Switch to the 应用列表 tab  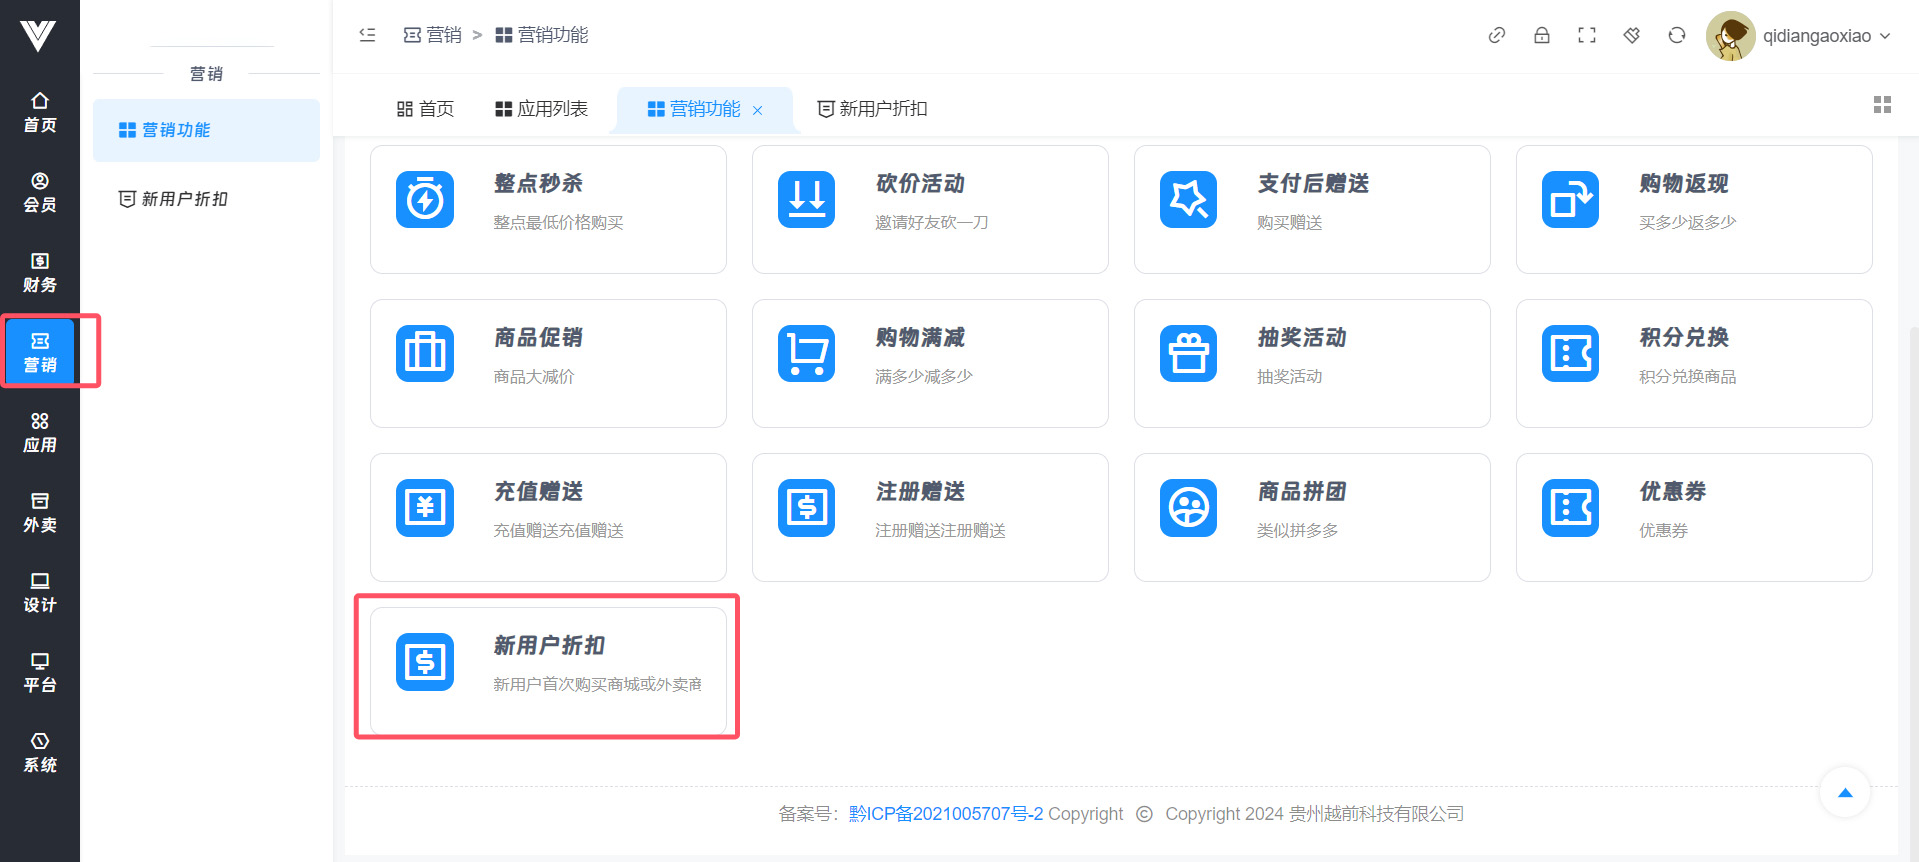point(541,109)
